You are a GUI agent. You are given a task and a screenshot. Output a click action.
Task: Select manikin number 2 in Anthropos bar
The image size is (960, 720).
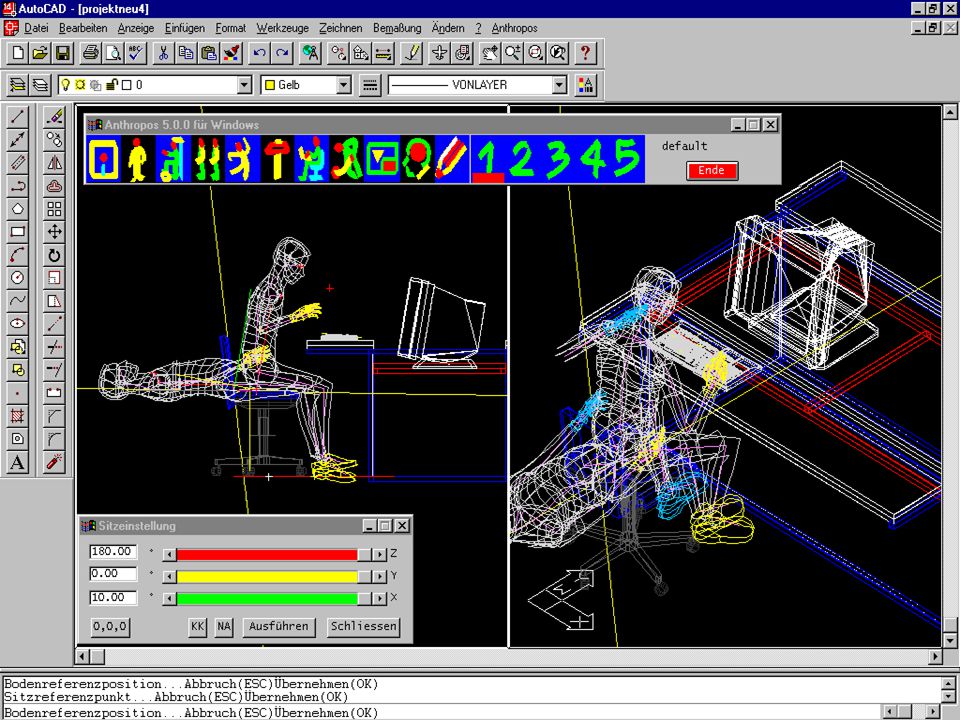522,159
